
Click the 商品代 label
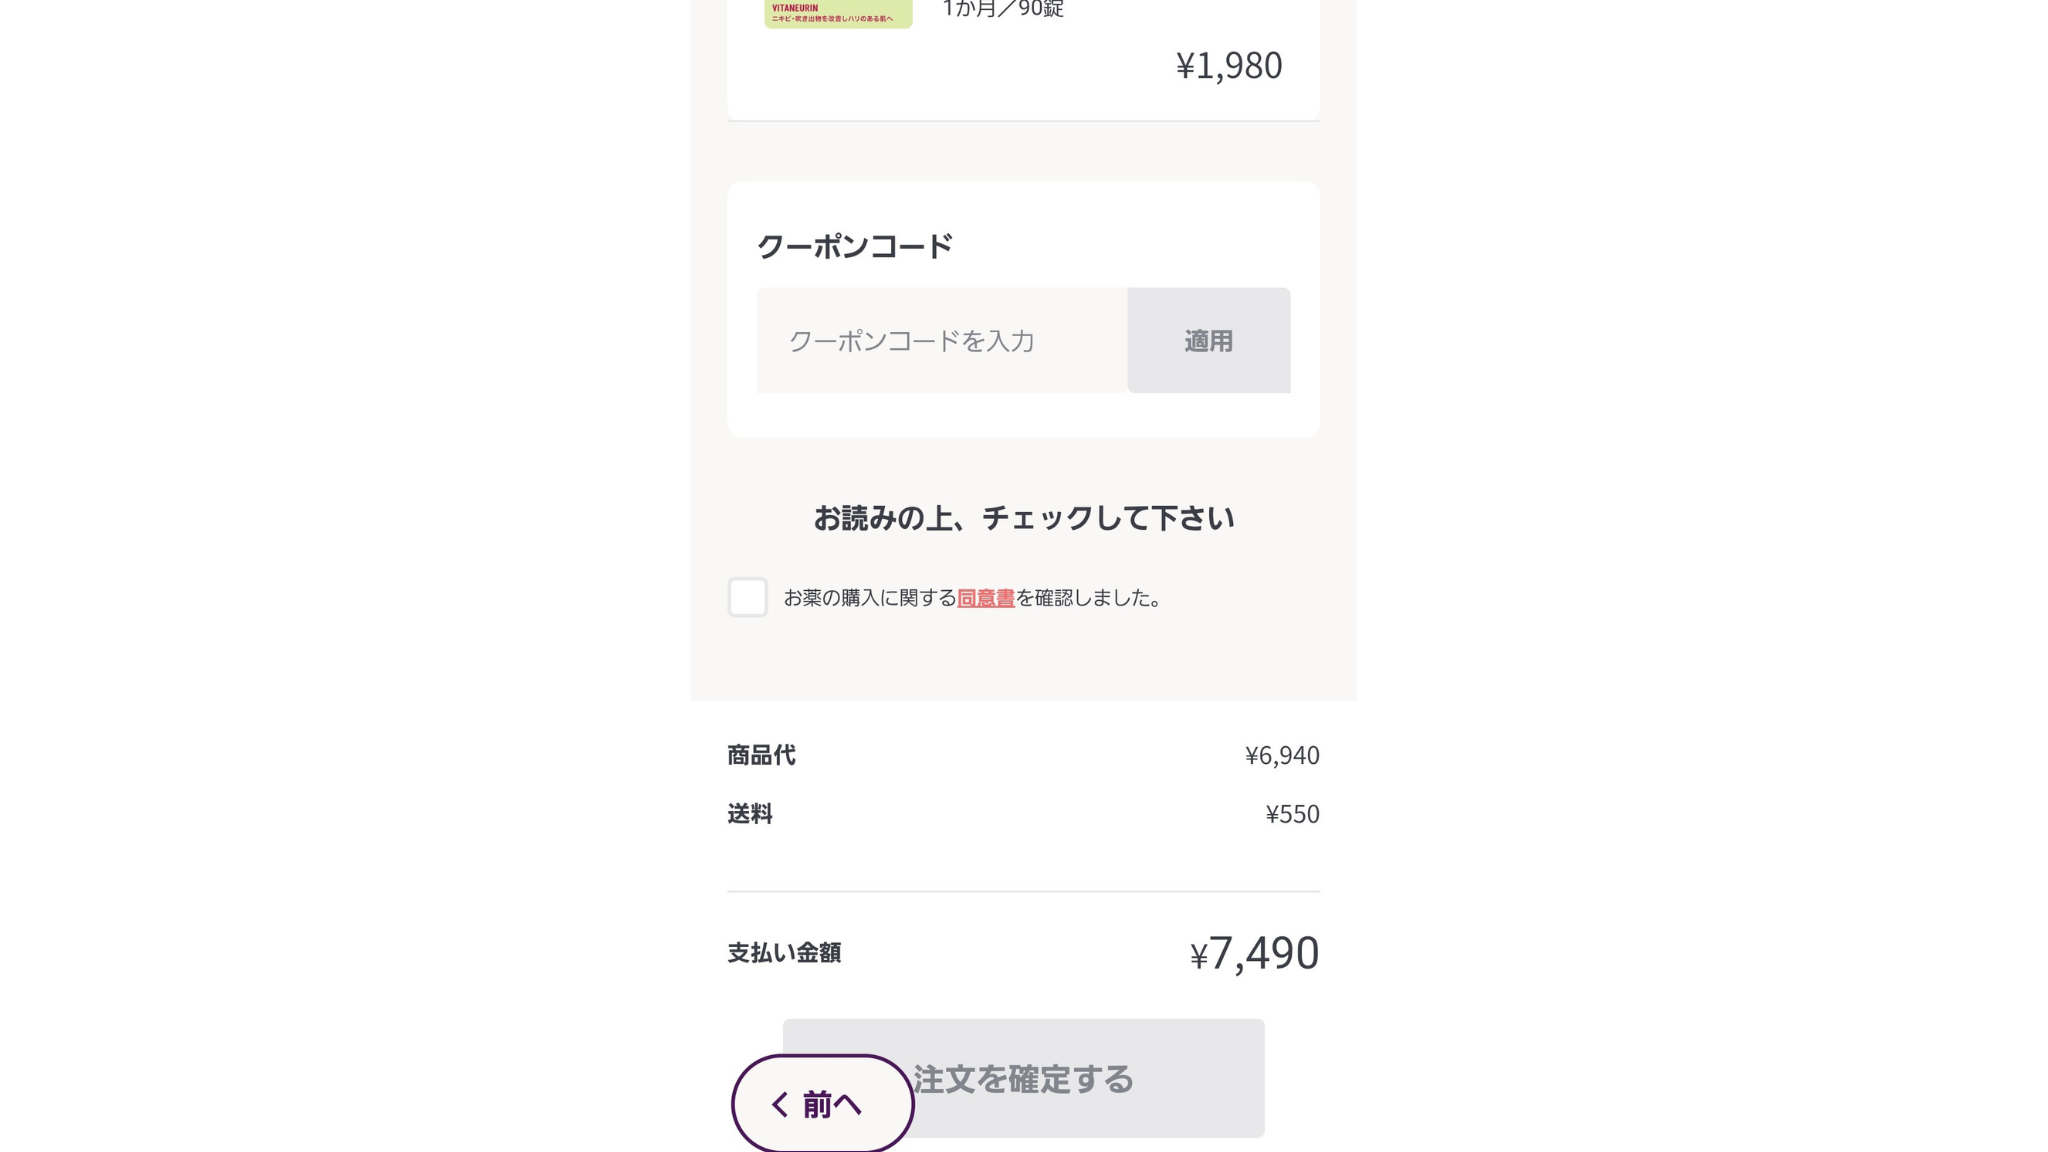point(761,755)
